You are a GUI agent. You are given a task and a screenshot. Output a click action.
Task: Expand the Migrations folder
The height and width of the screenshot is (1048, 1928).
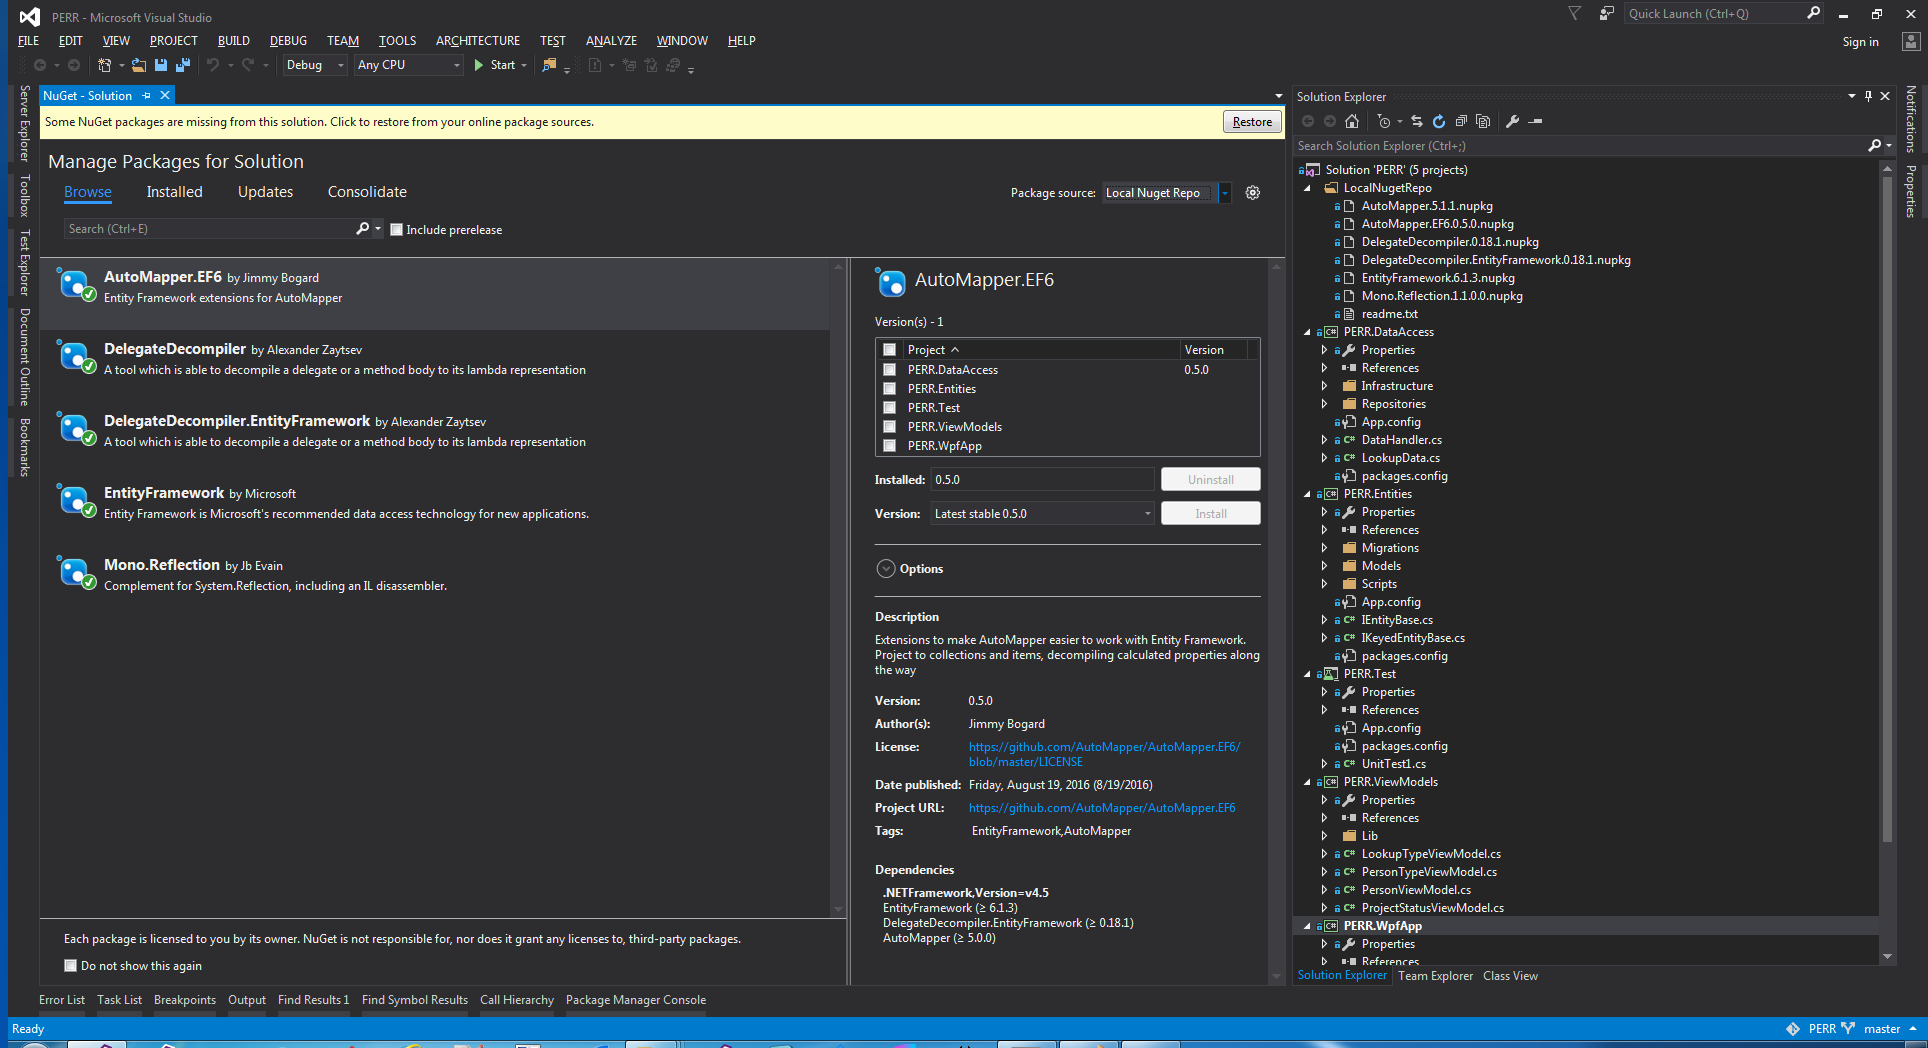click(x=1325, y=548)
